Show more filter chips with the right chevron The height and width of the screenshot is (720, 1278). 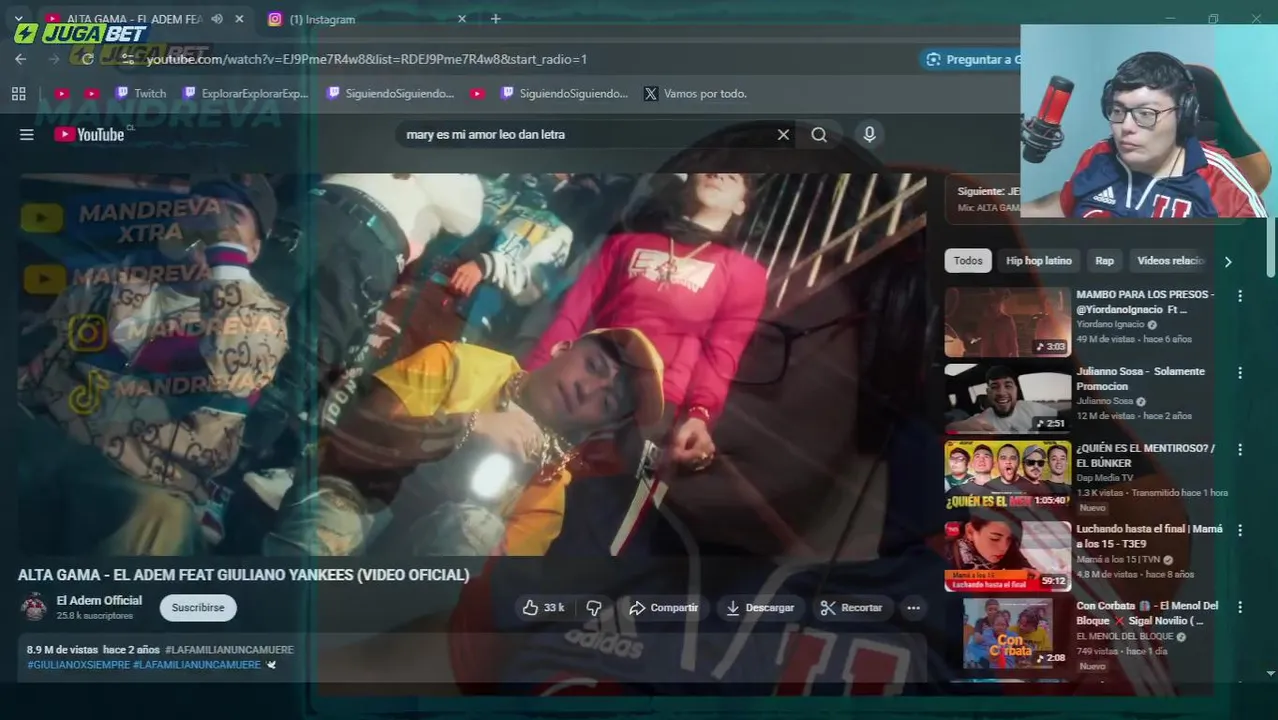pyautogui.click(x=1228, y=261)
